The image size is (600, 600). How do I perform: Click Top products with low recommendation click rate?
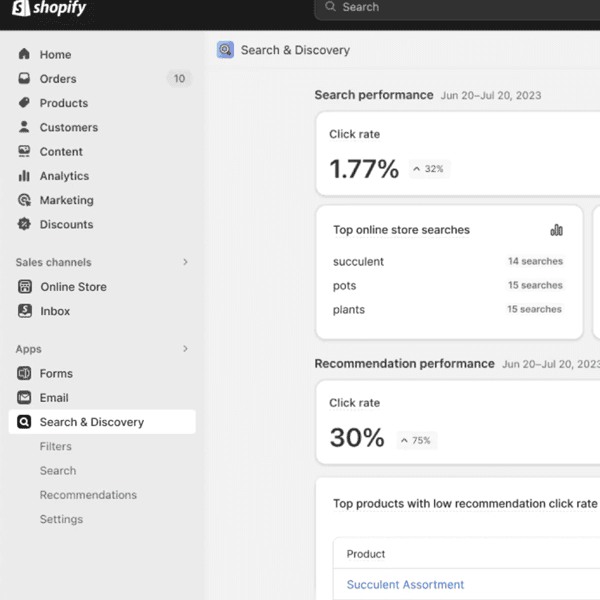(x=465, y=504)
